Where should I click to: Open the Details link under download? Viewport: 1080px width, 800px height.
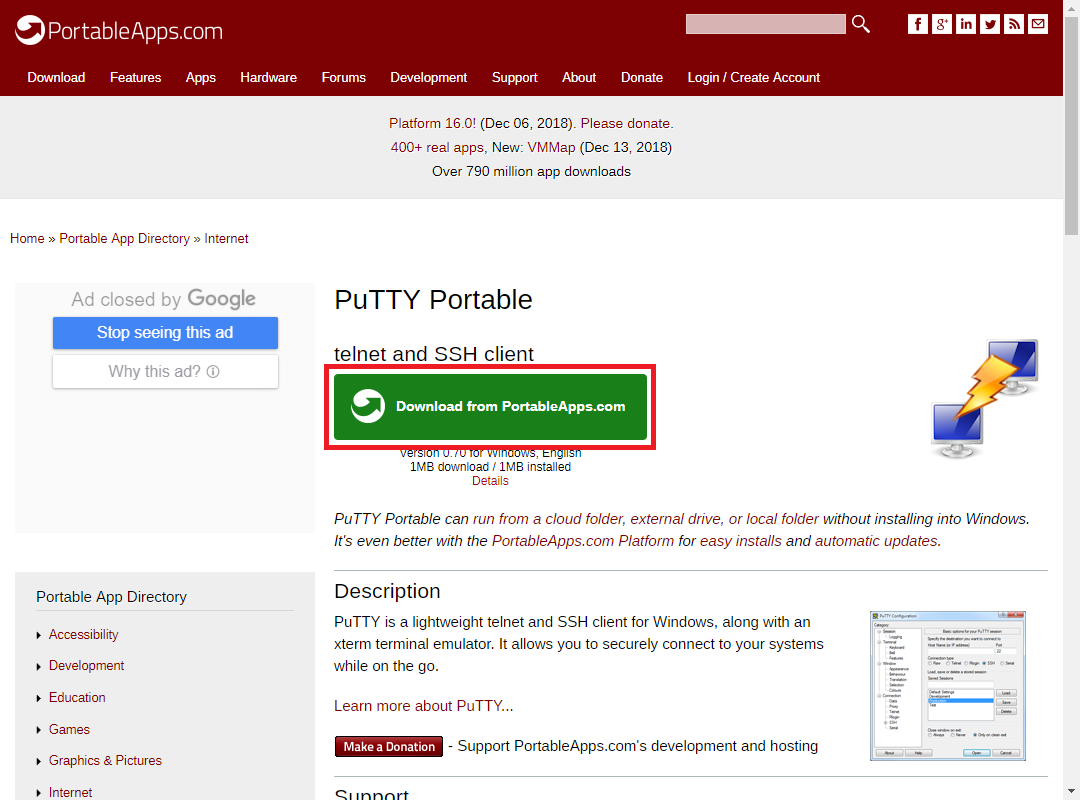click(490, 481)
